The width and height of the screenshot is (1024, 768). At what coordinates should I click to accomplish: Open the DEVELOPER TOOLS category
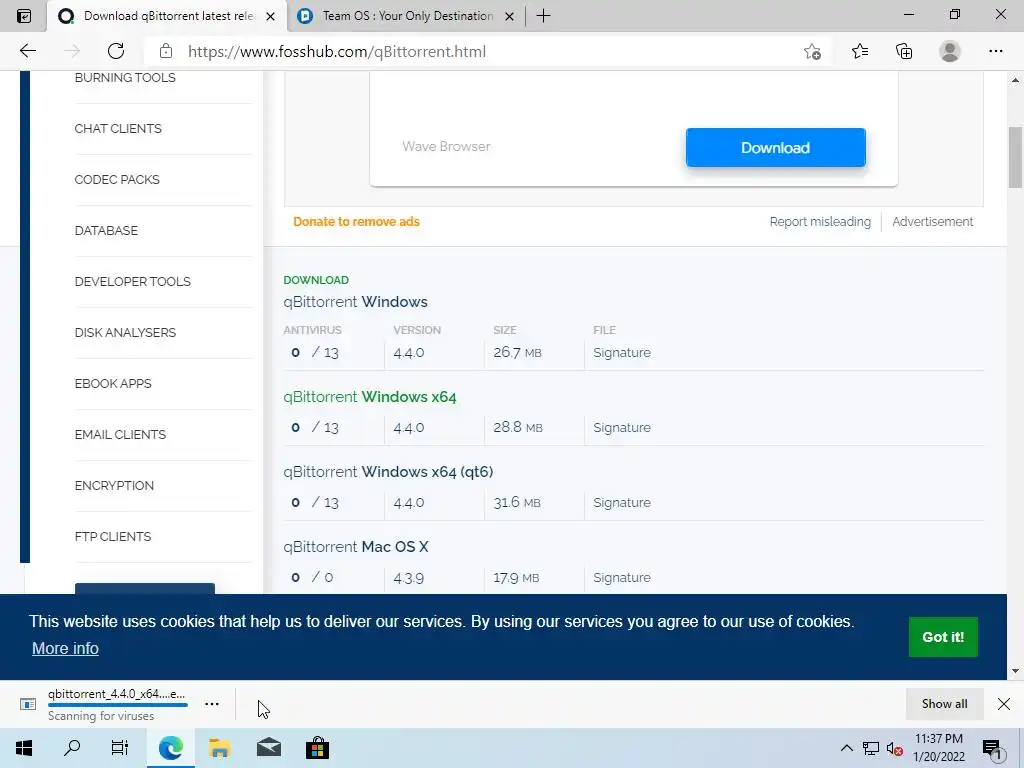(133, 281)
